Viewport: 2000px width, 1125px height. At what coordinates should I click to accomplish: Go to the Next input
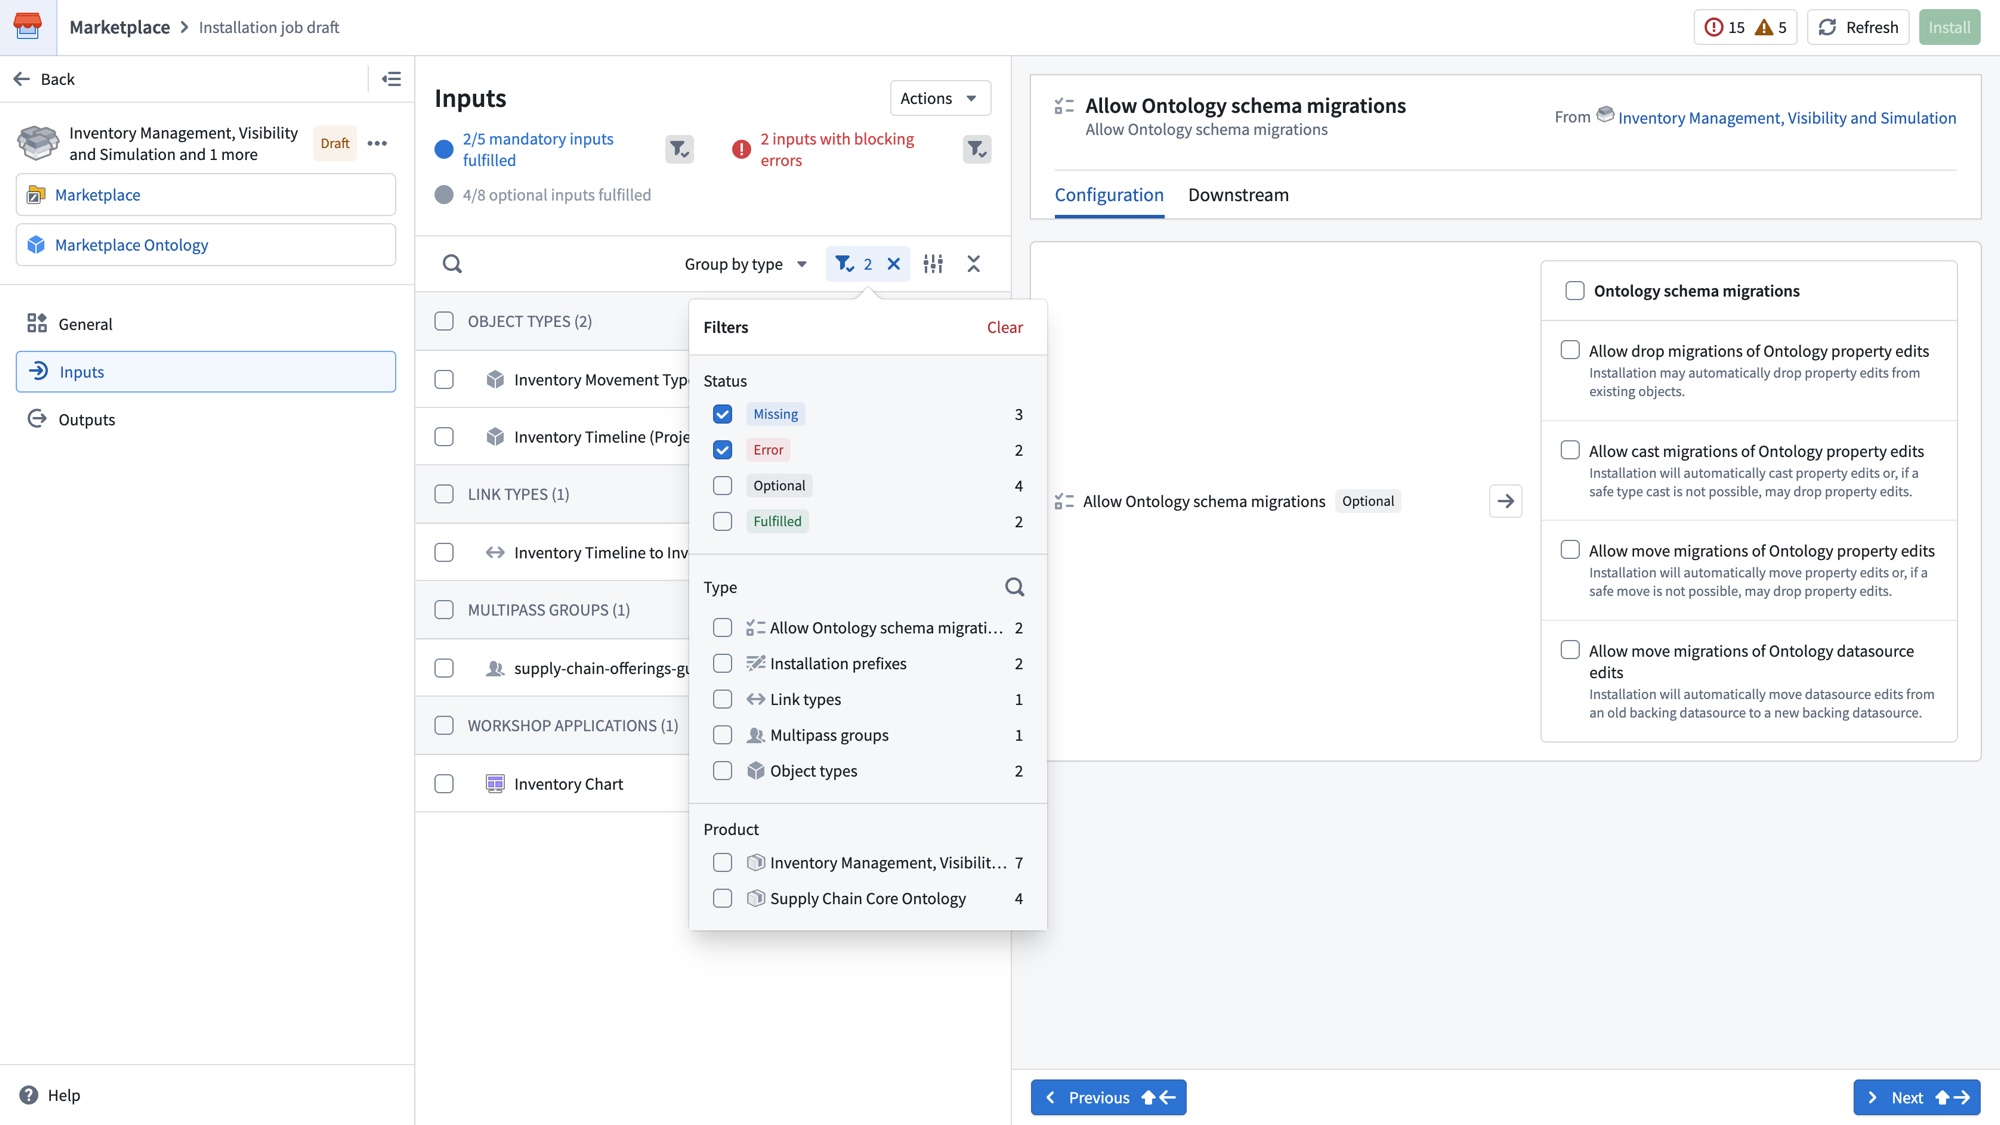pos(1916,1097)
